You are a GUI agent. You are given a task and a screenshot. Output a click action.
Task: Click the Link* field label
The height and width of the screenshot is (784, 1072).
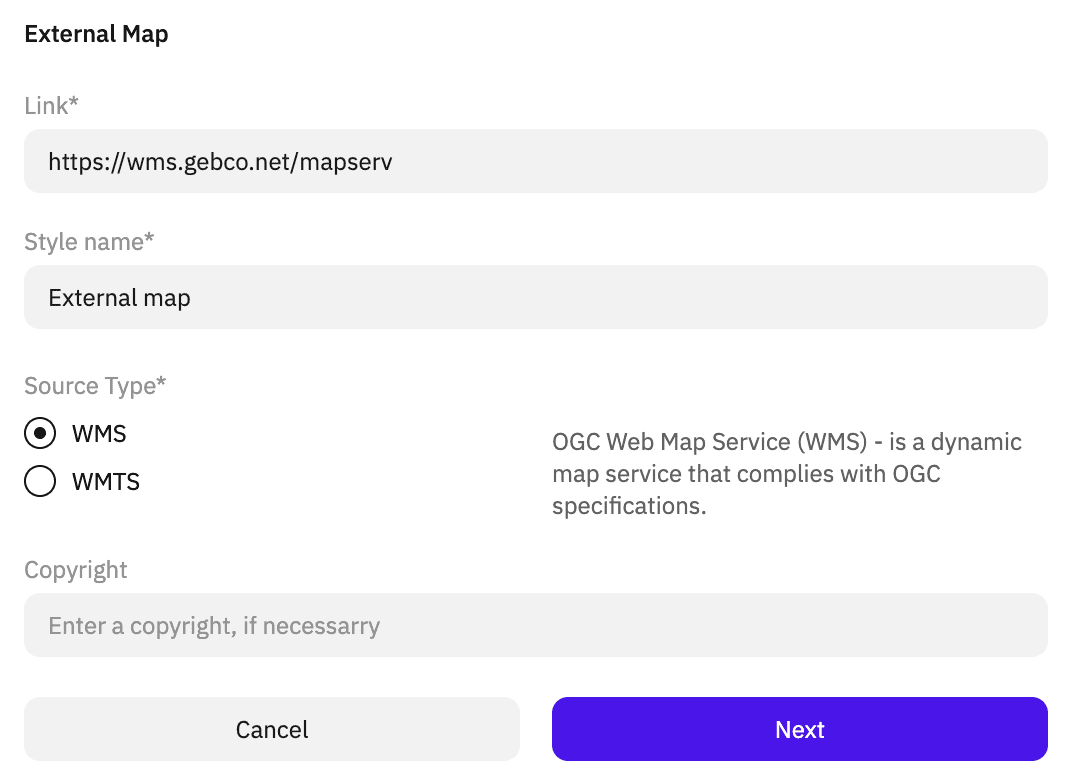click(x=51, y=106)
